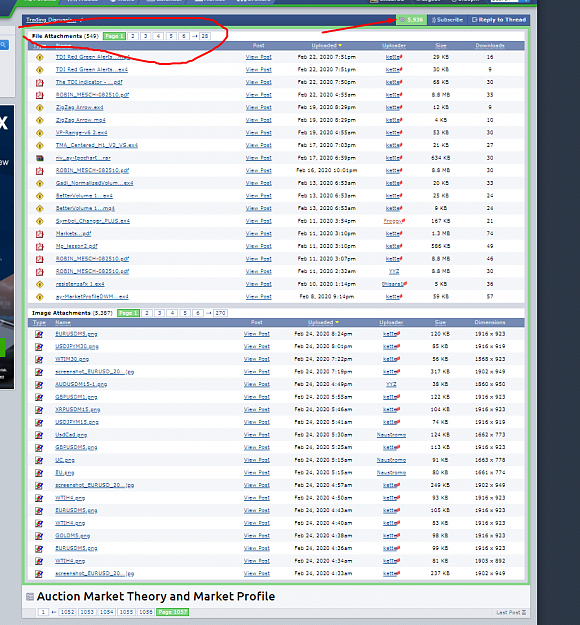580x625 pixels.
Task: Jump to last image attachments page 270
Action: pyautogui.click(x=220, y=313)
